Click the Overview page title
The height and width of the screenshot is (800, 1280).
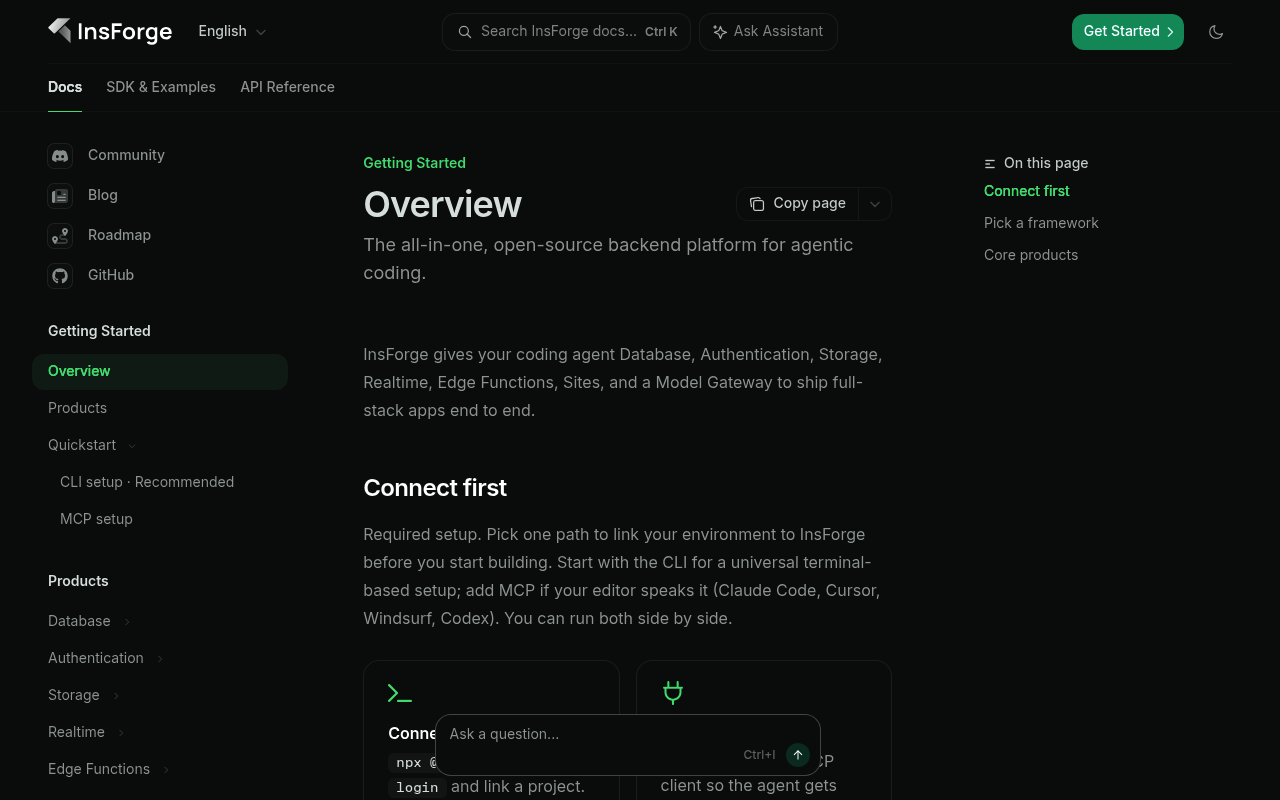[x=442, y=204]
